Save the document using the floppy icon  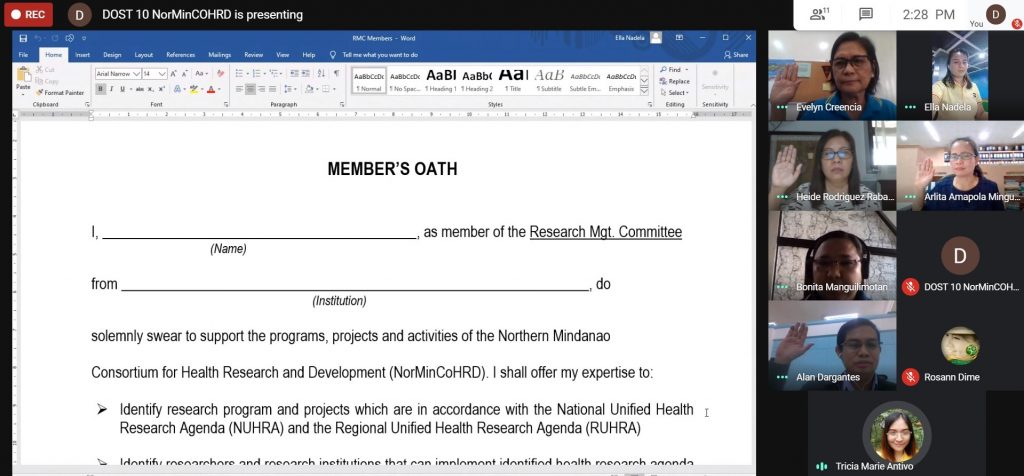(x=24, y=39)
